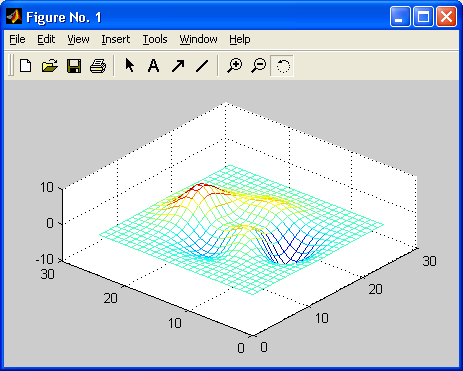Open the File menu
This screenshot has height=371, width=463.
point(17,39)
